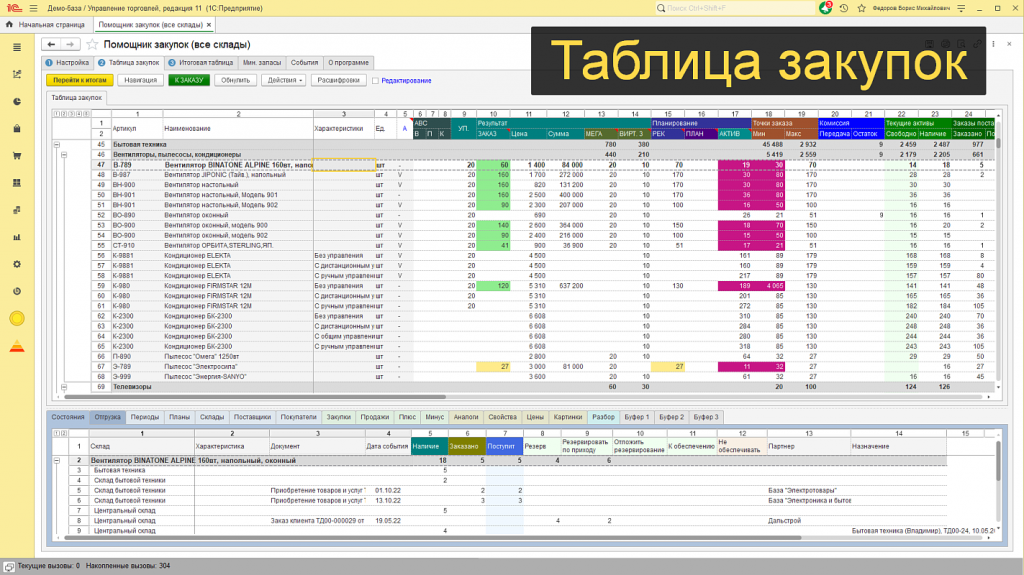The image size is (1024, 575).
Task: Click user name Федоров Борис Михайлович
Action: pyautogui.click(x=911, y=8)
